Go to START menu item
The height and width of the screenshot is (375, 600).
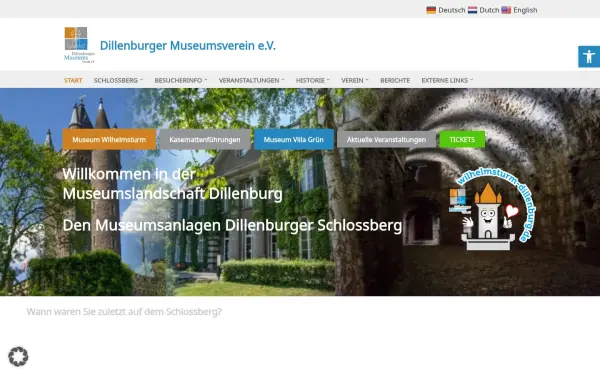[x=73, y=80]
